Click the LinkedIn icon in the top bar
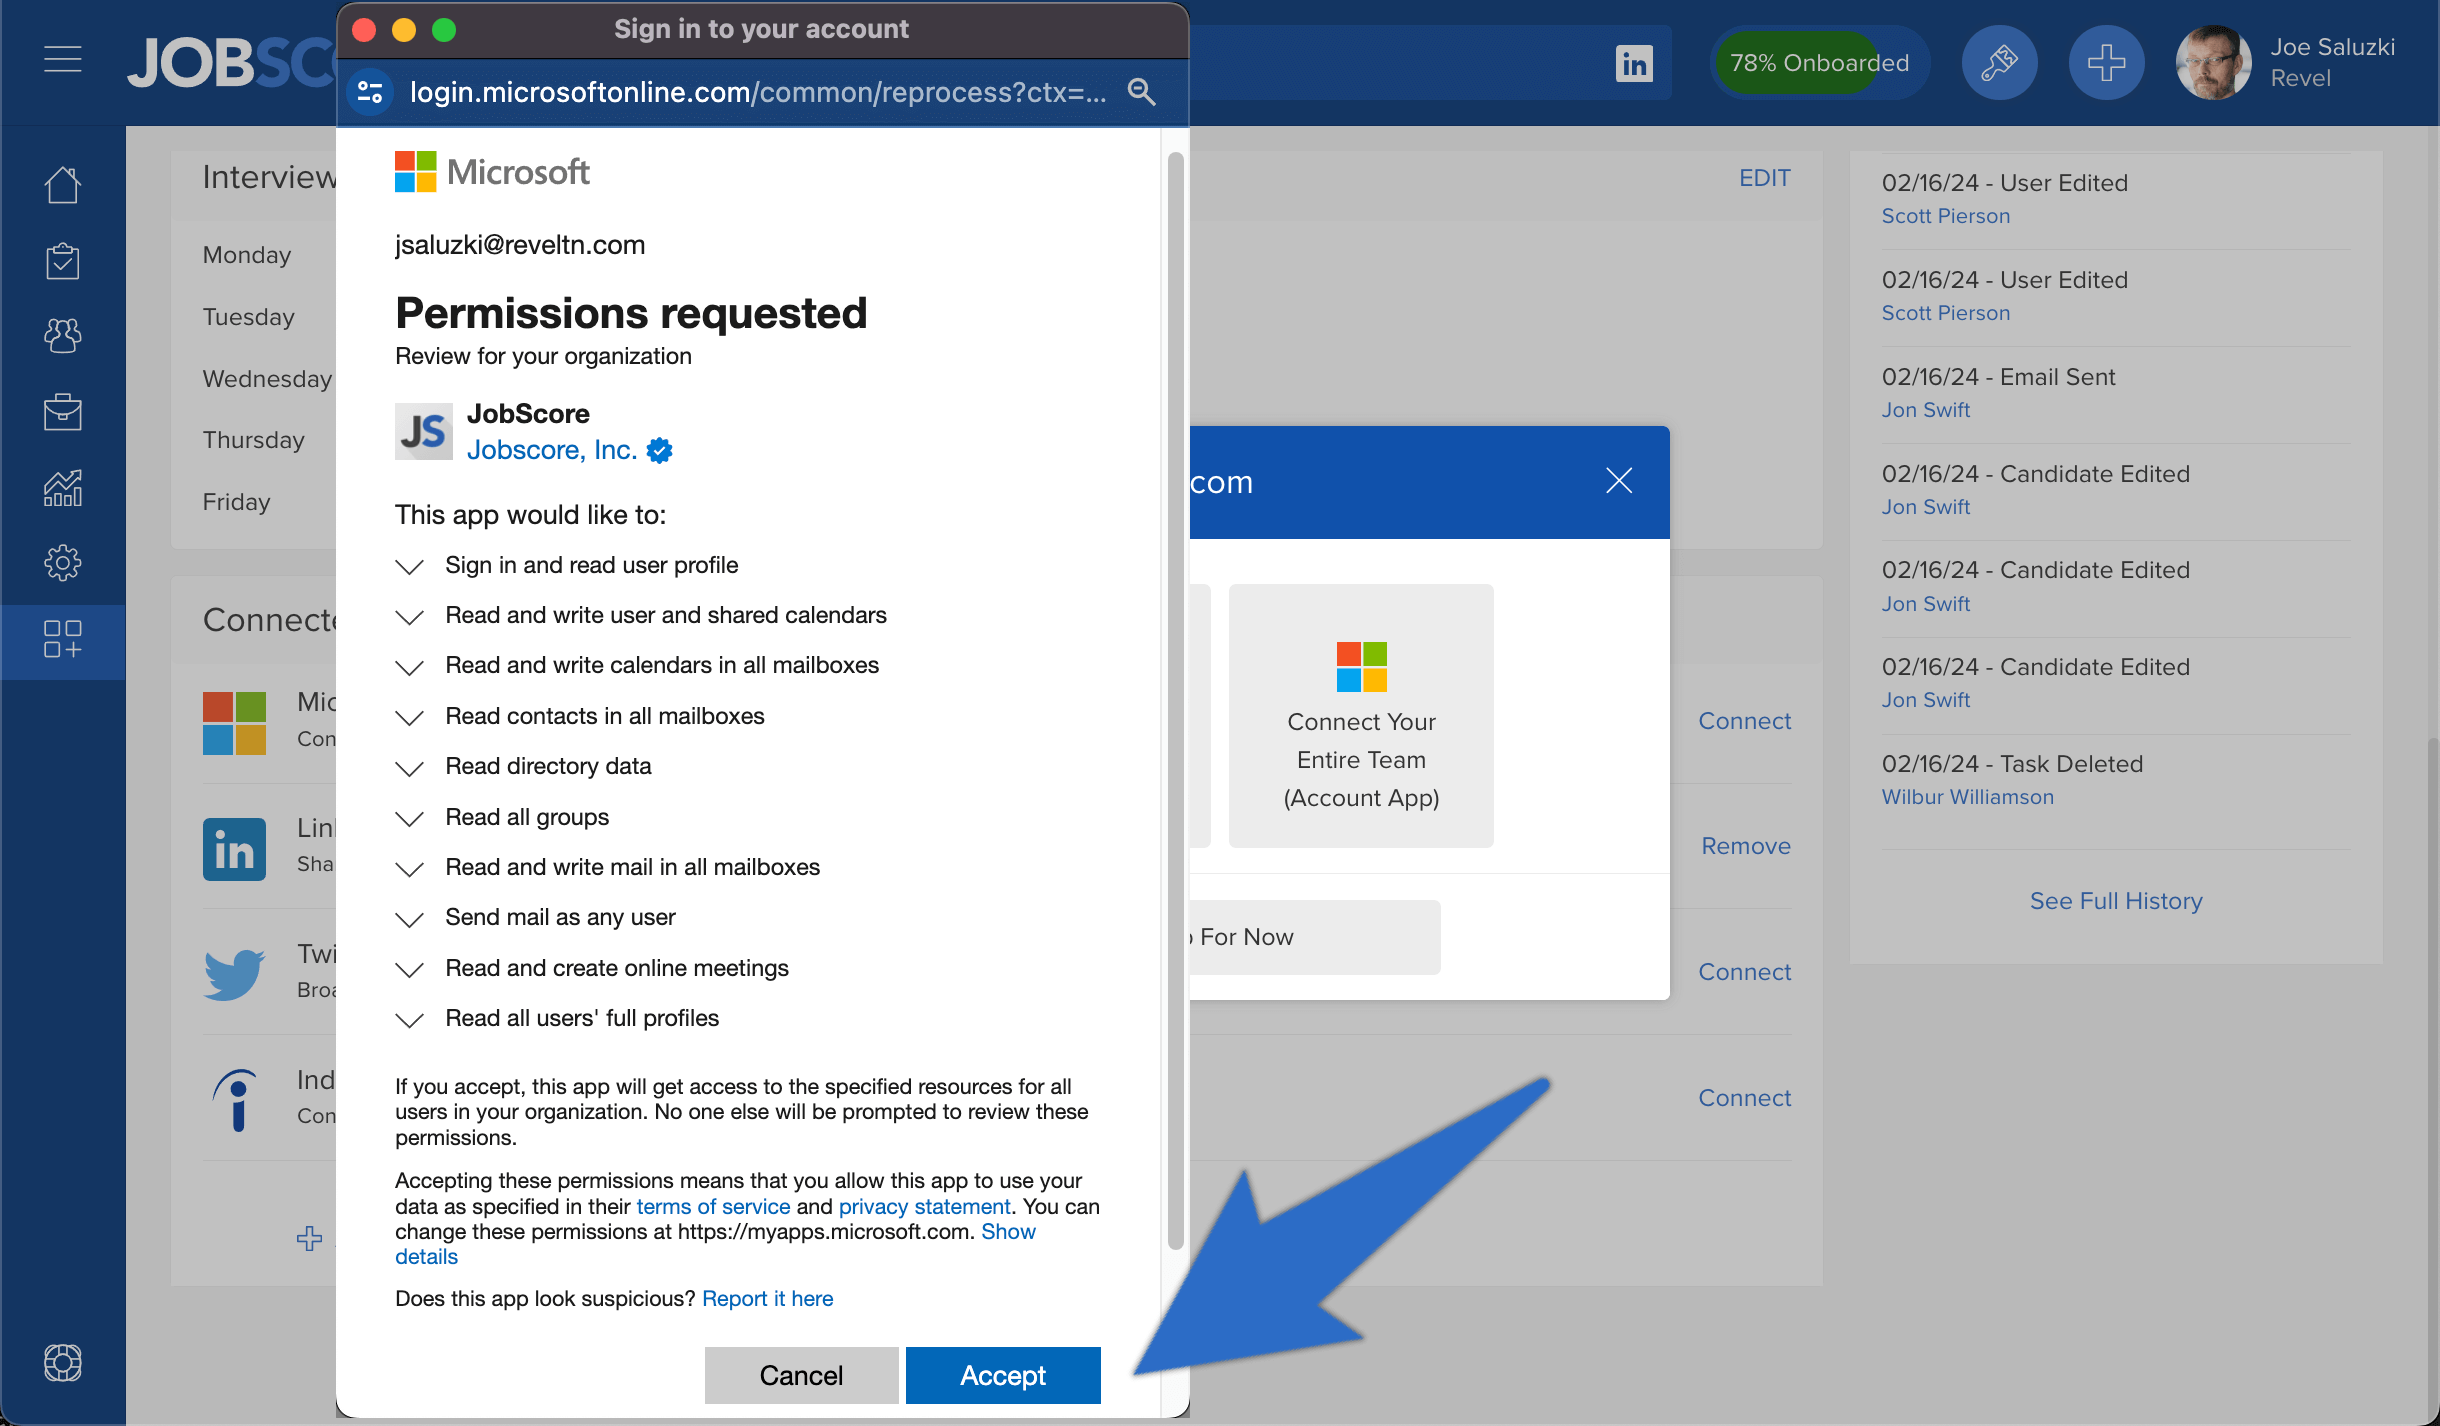 click(x=1634, y=63)
